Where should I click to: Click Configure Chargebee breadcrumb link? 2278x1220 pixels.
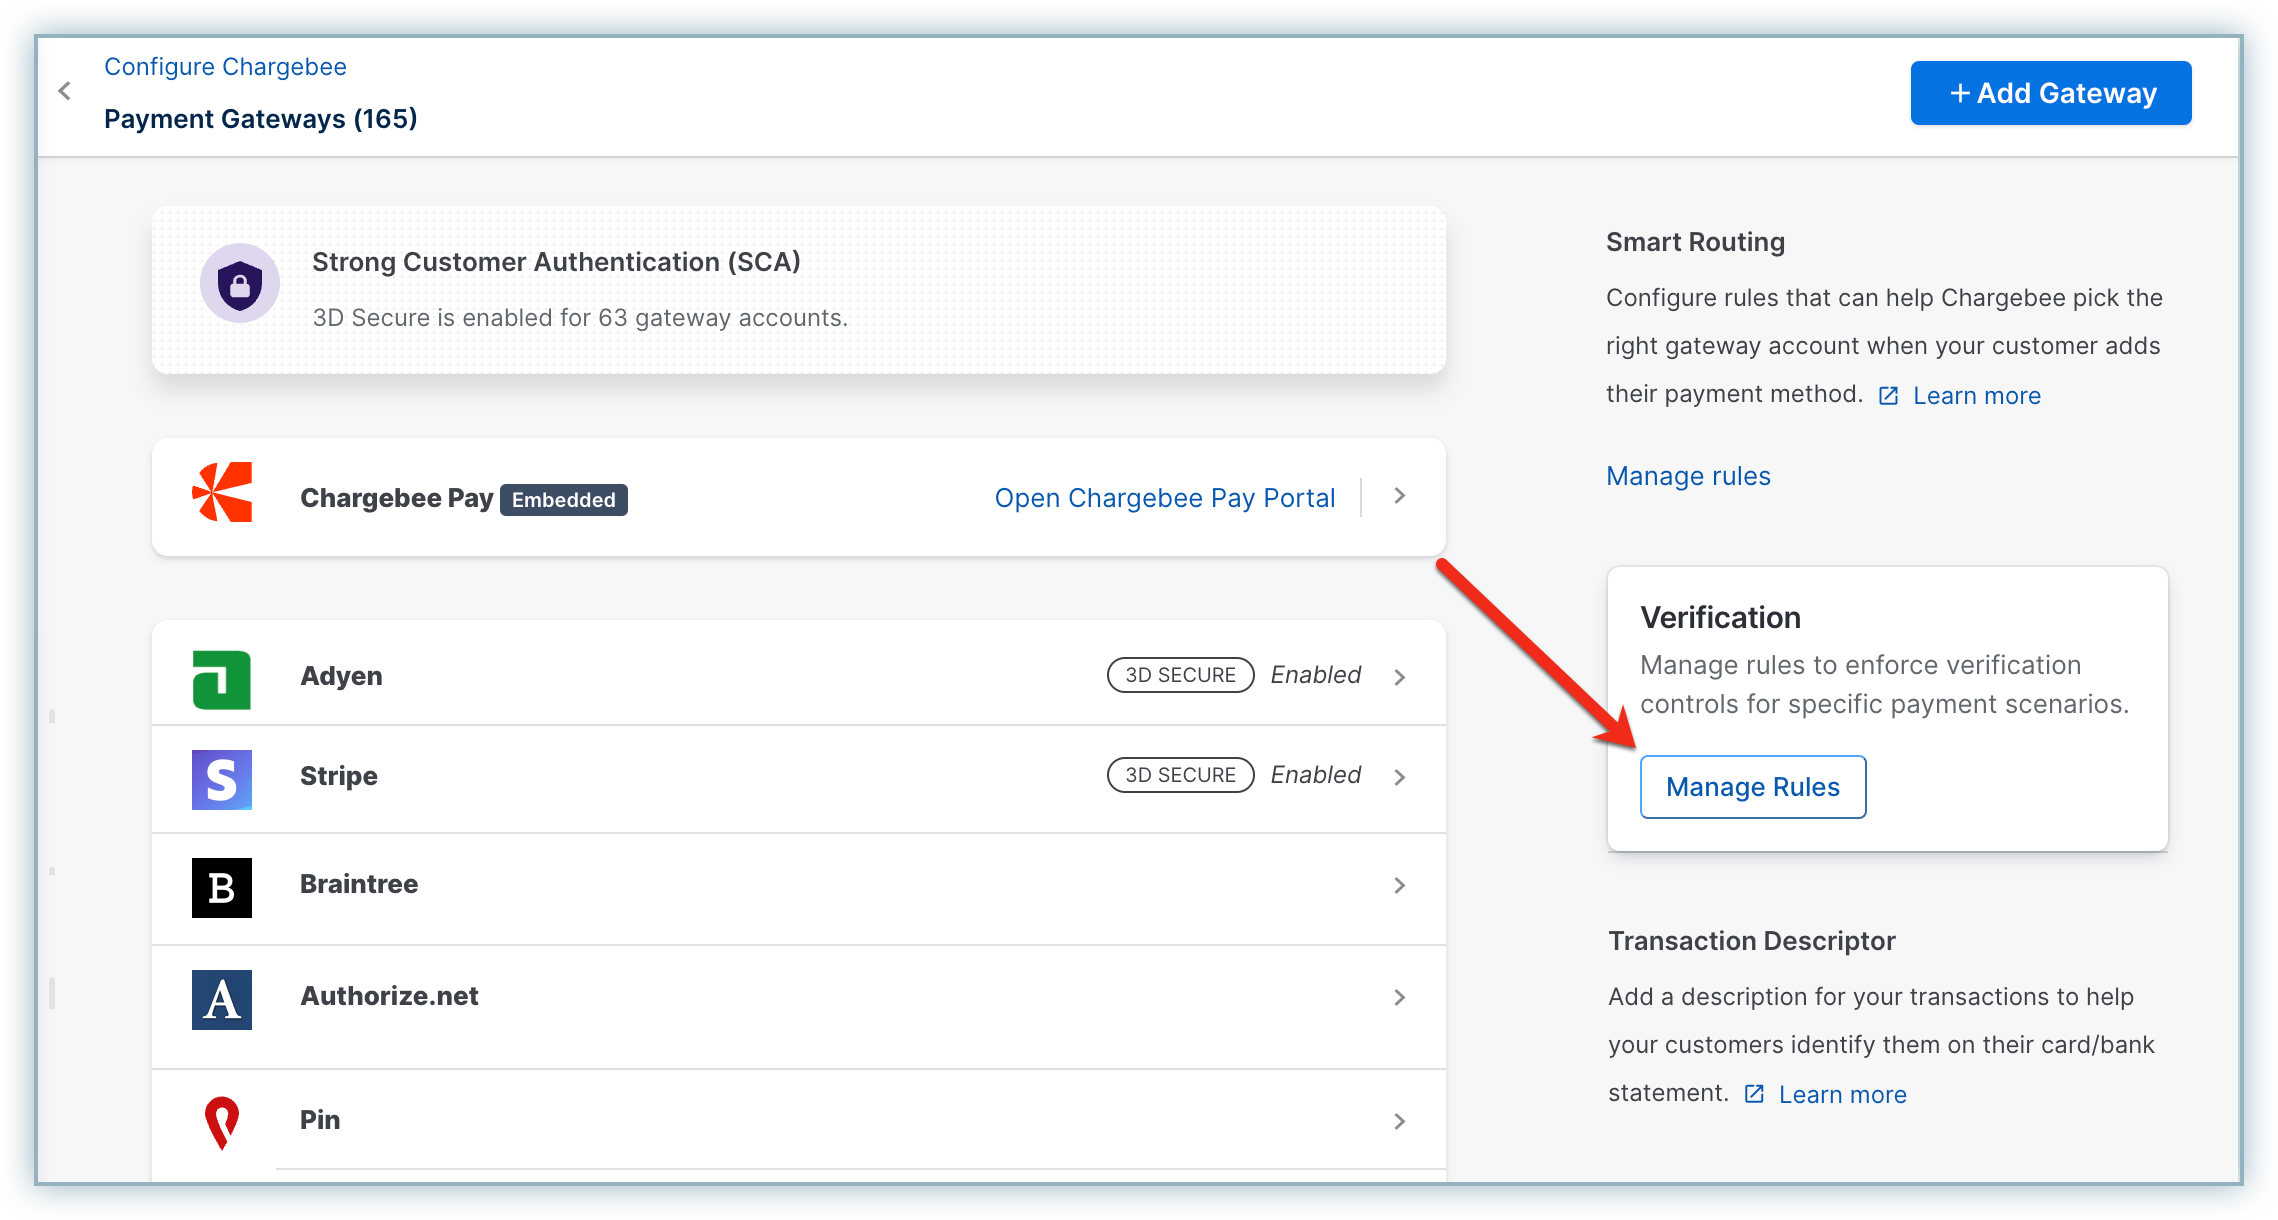225,67
